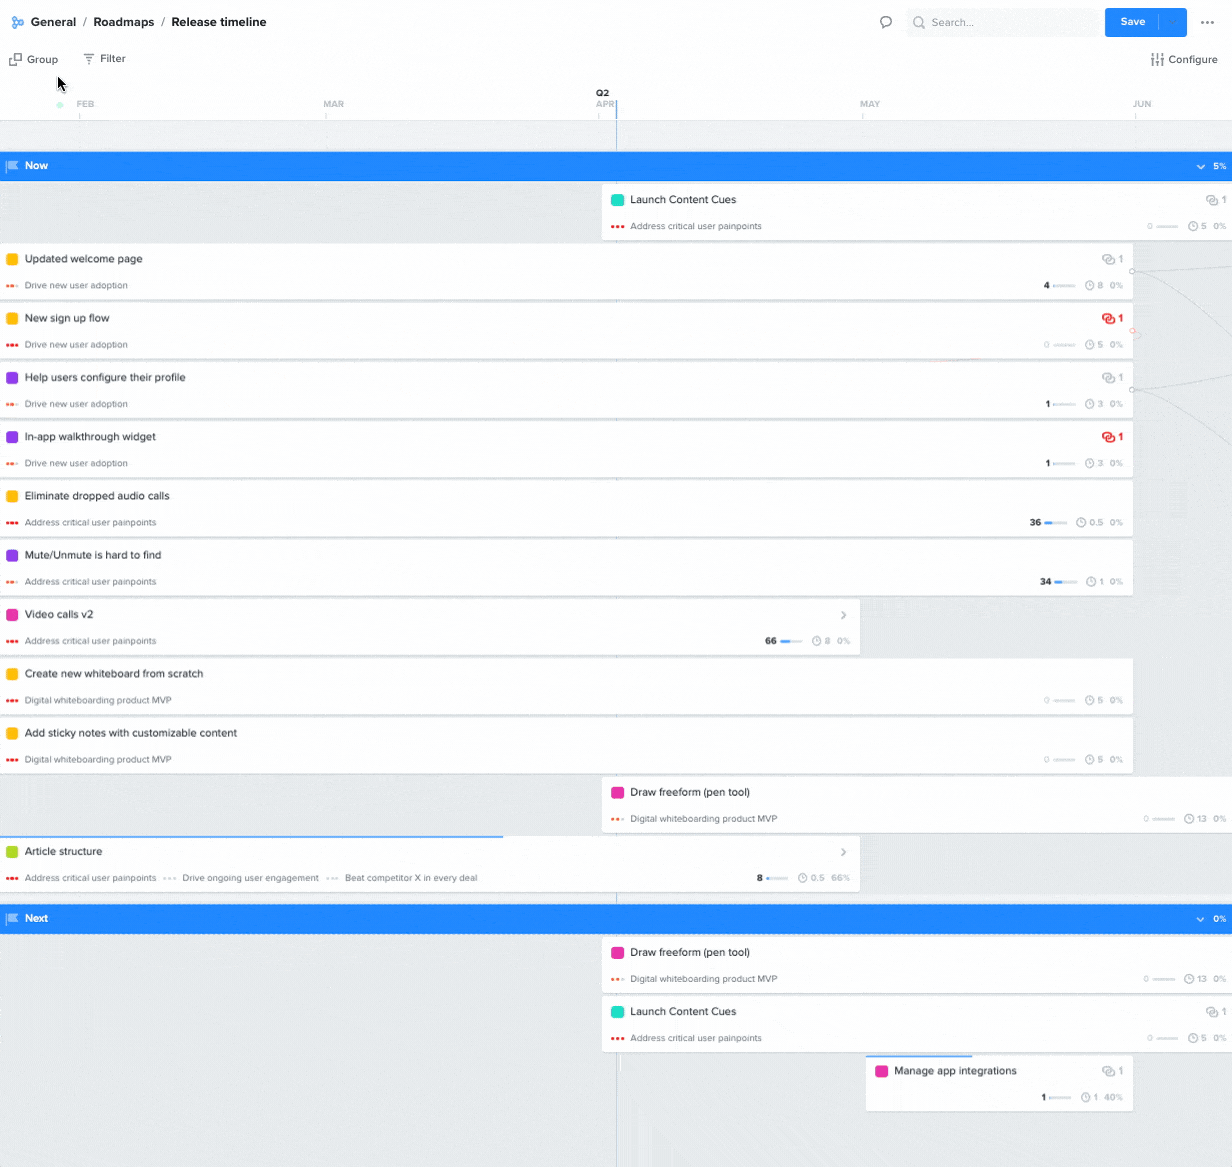This screenshot has width=1232, height=1167.
Task: Click the green swatch on Article structure
Action: 12,852
